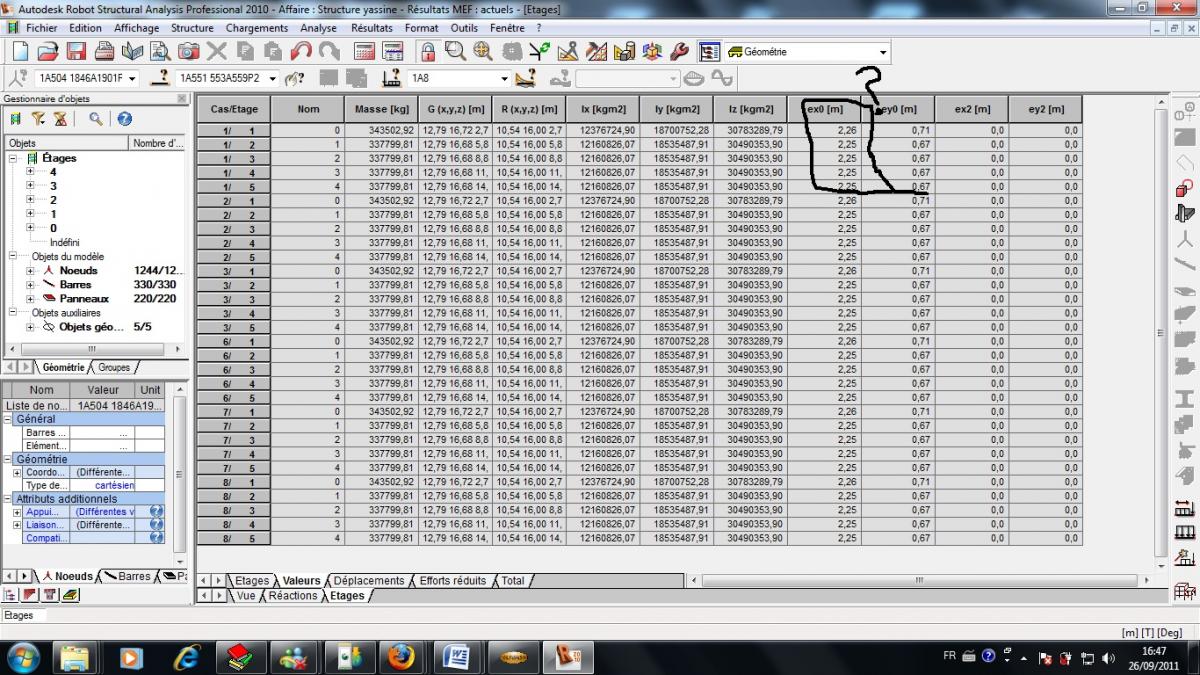The image size is (1200, 675).
Task: Open the Fichier menu
Action: click(x=41, y=28)
